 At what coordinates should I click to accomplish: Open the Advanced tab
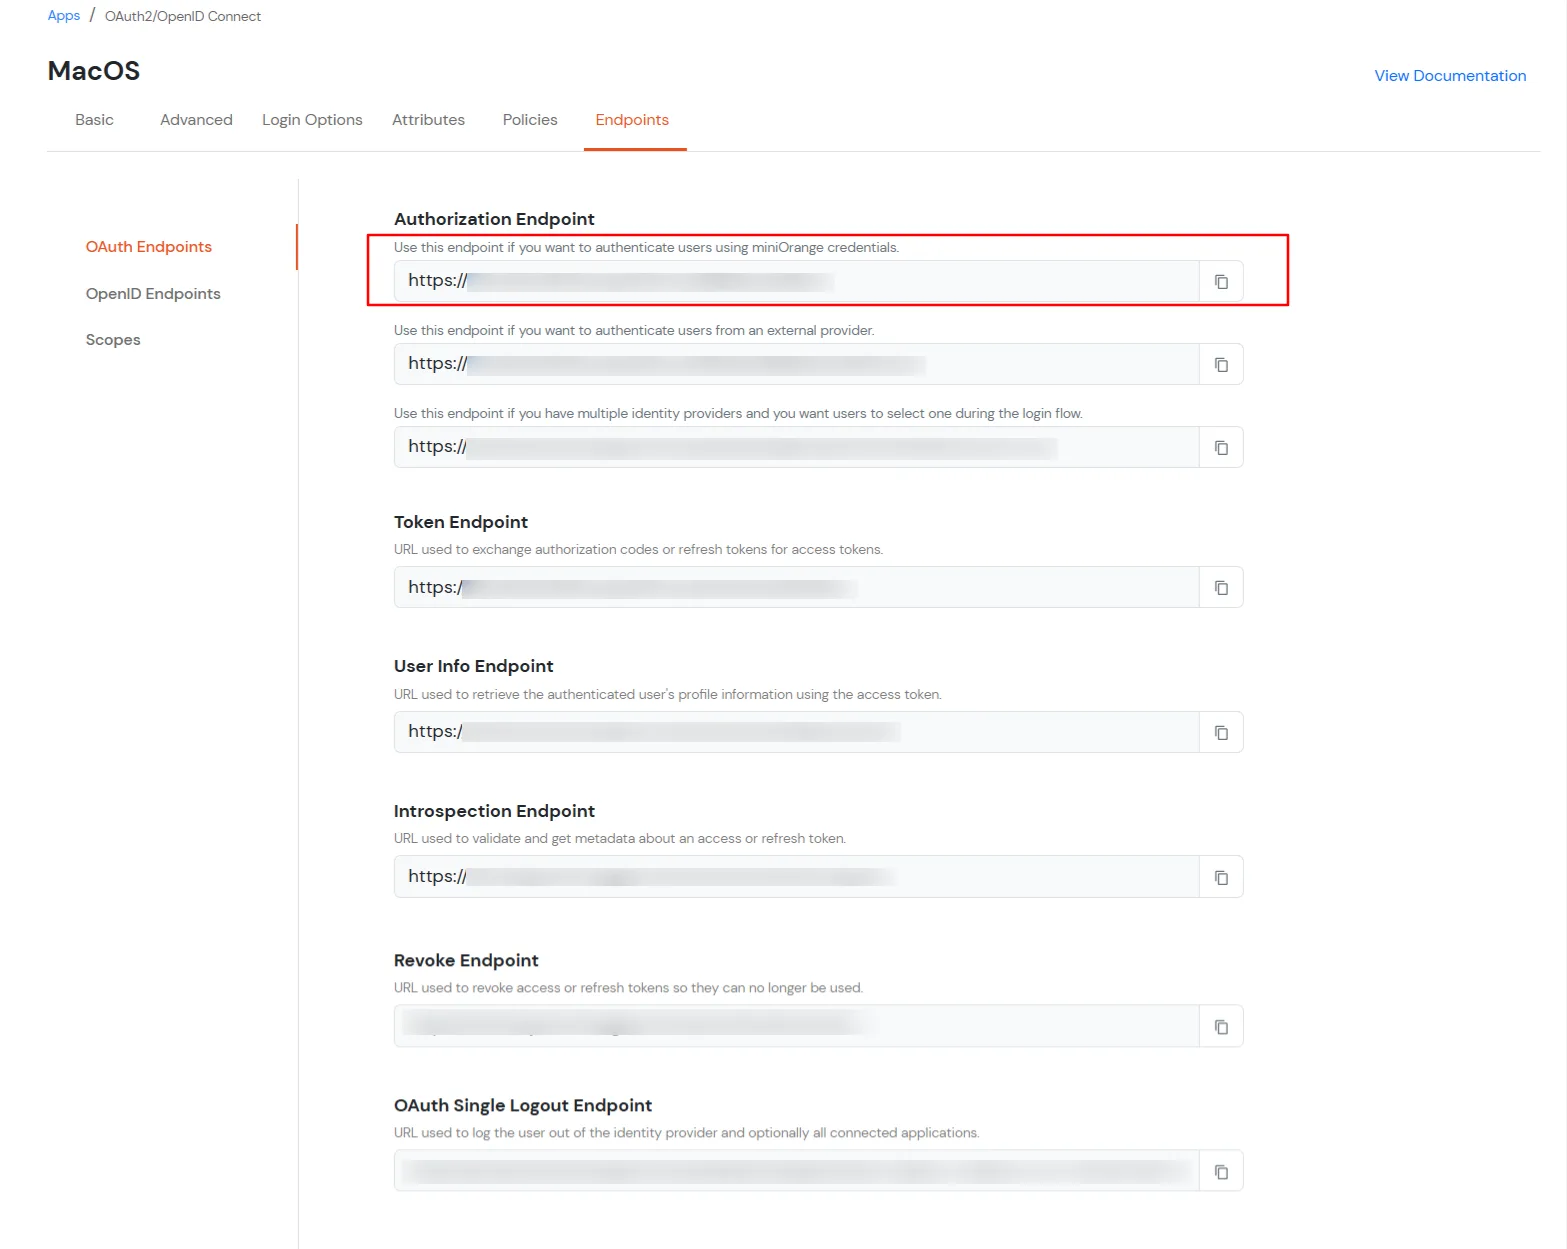pos(196,120)
